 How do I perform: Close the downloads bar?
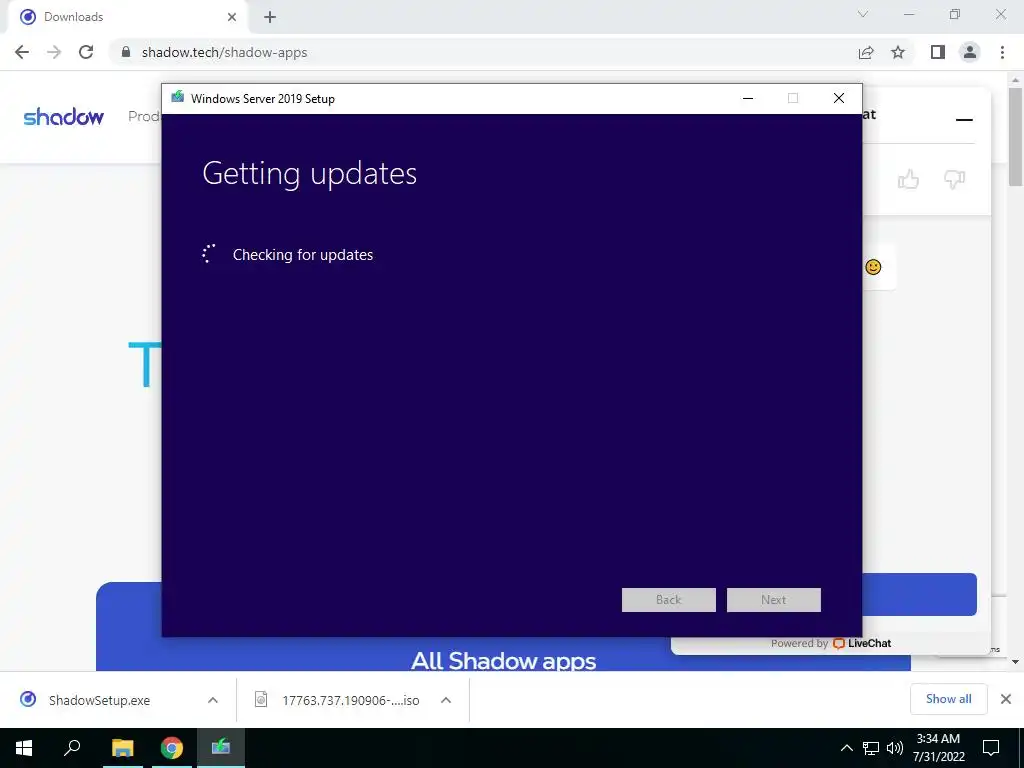[x=1006, y=699]
